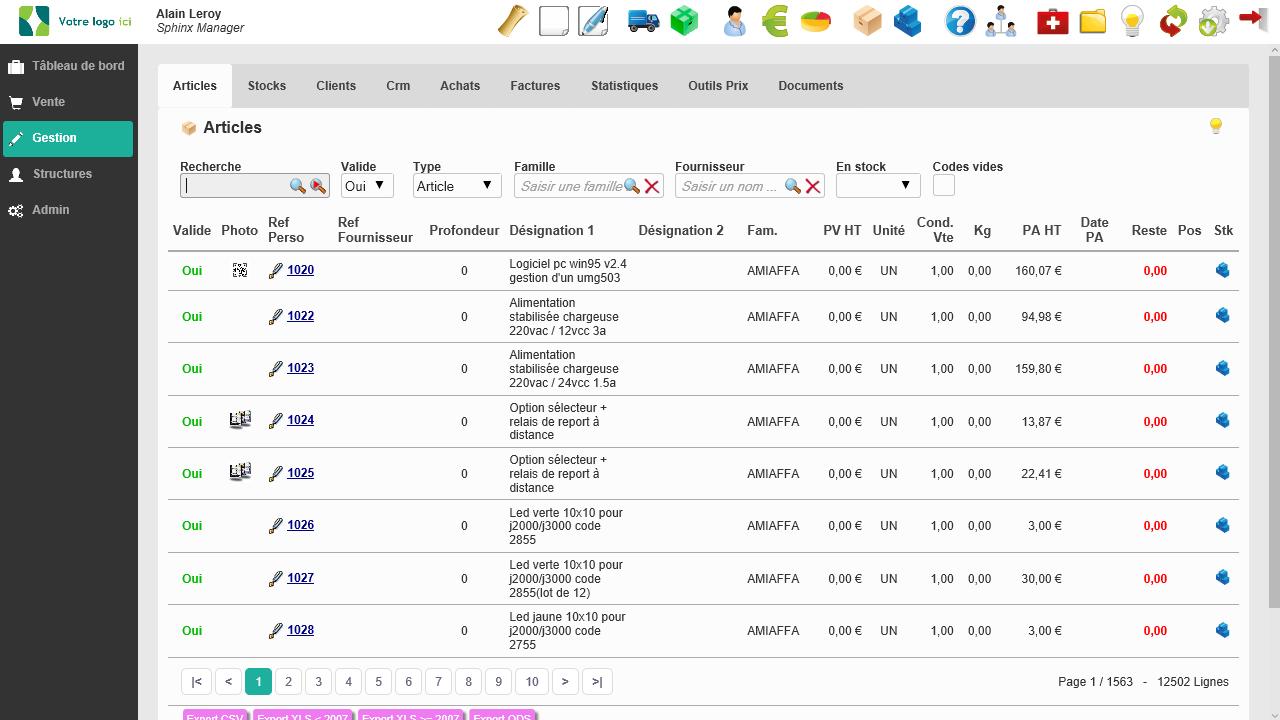The width and height of the screenshot is (1280, 720).
Task: Click the organization hierarchy people icon
Action: click(1001, 21)
